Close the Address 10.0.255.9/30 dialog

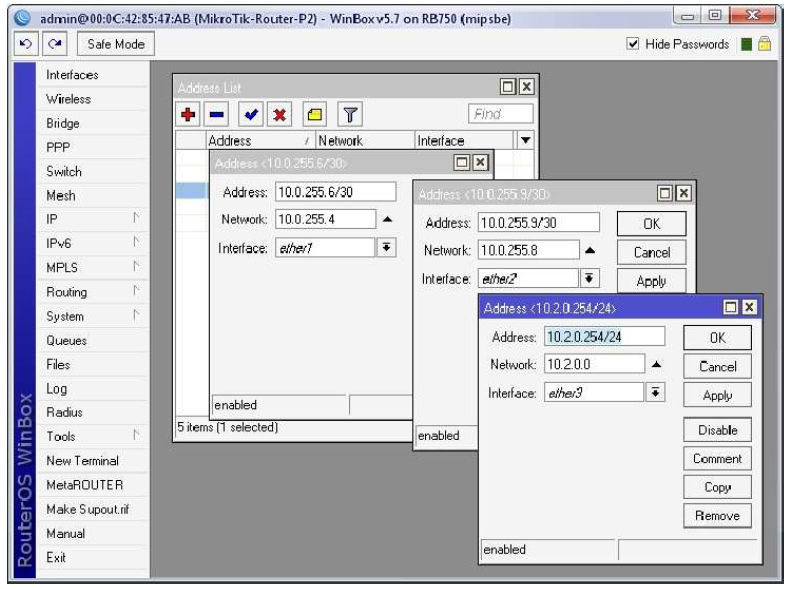point(683,193)
